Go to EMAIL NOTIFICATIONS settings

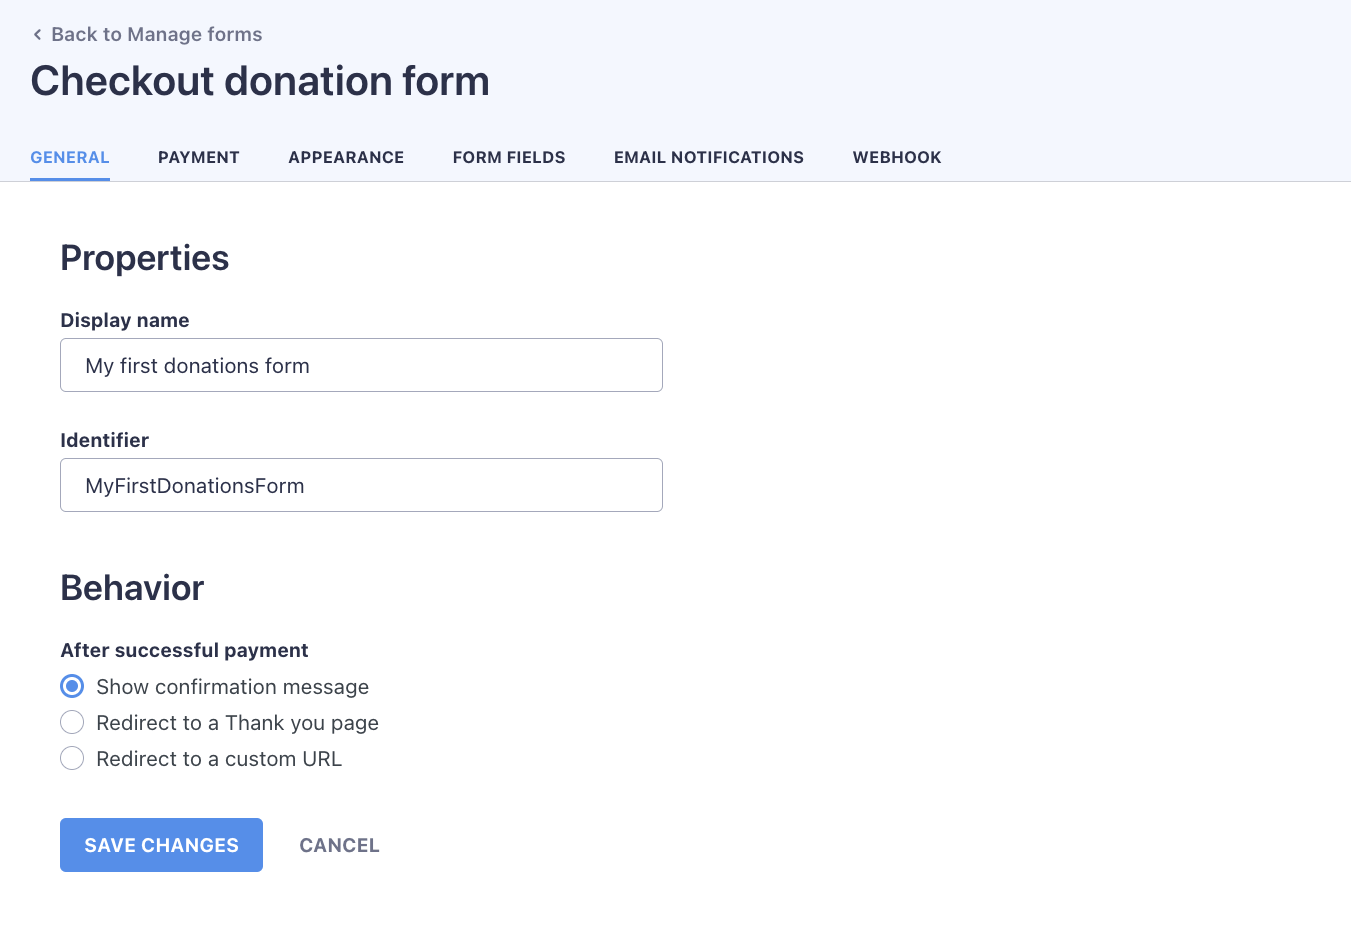point(708,157)
